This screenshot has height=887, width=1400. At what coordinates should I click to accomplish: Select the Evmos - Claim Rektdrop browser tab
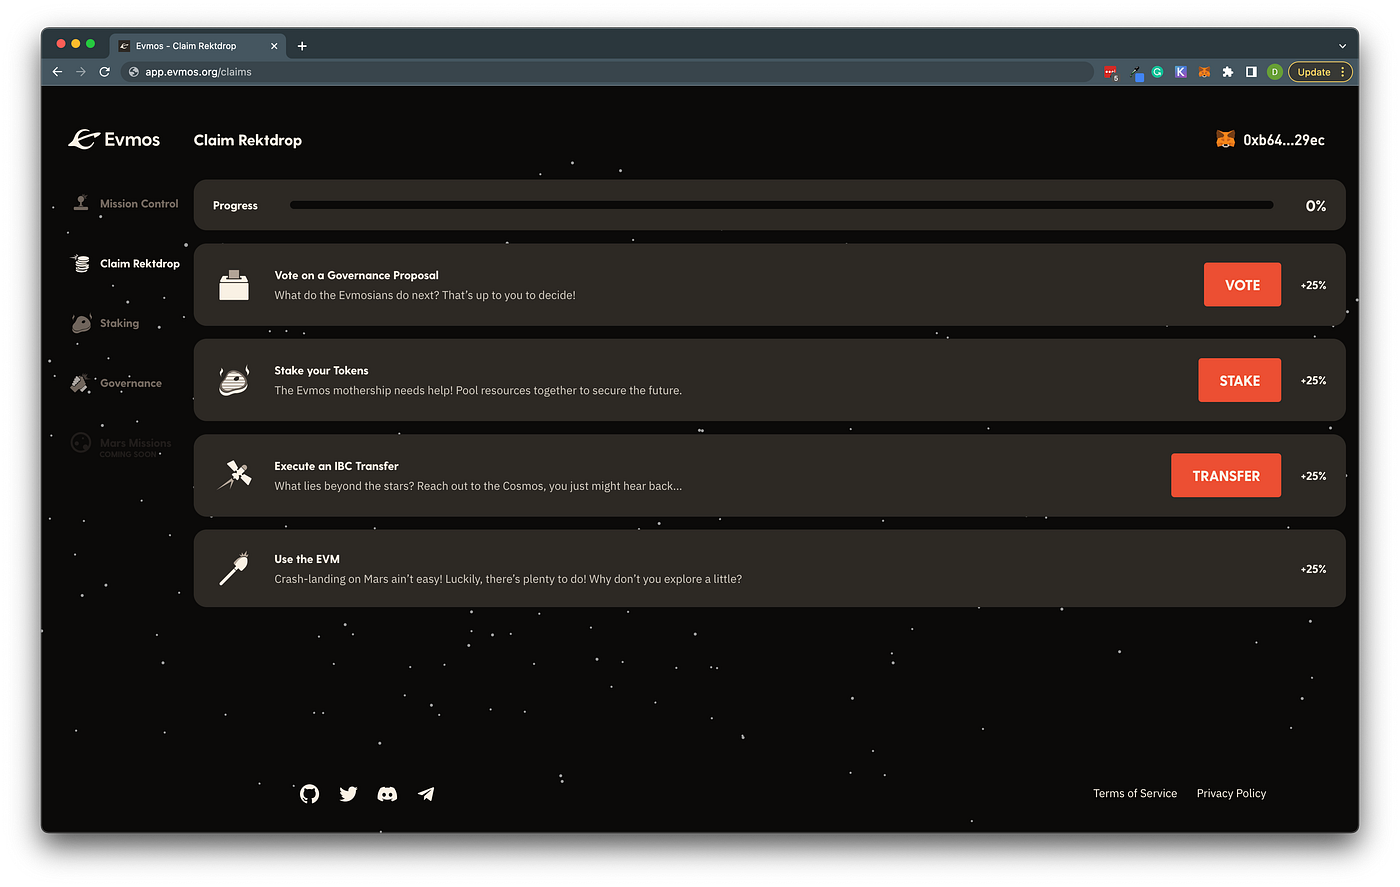click(x=198, y=46)
